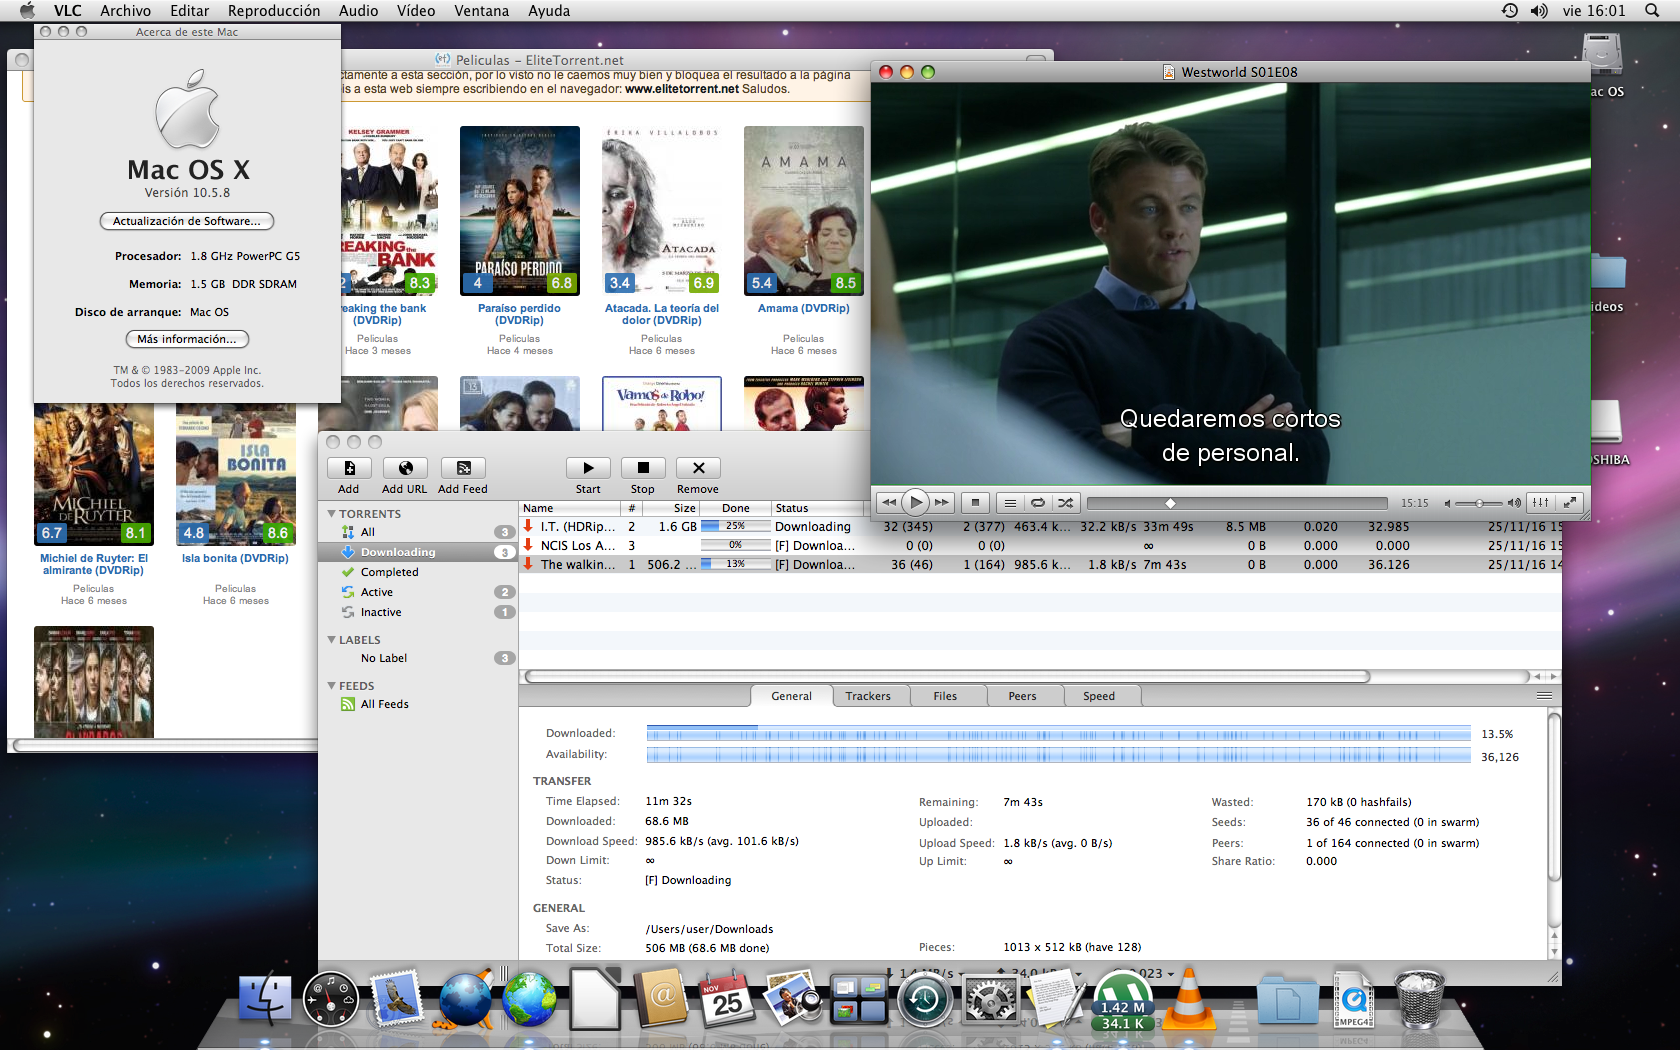
Task: Remove the selected torrent
Action: point(698,468)
